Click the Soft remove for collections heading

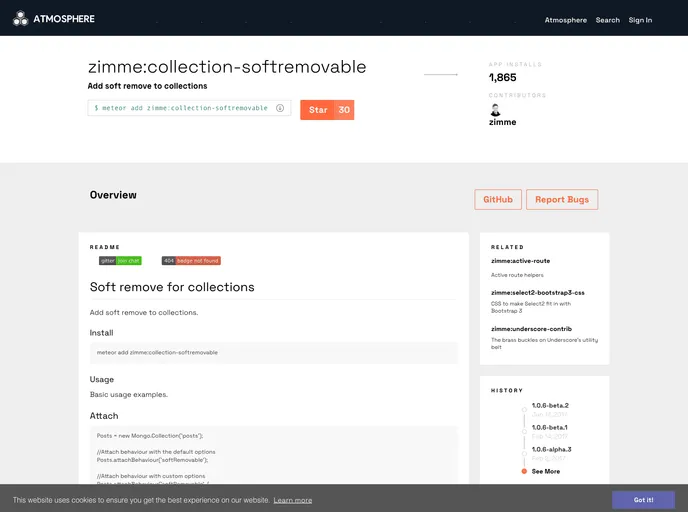pos(172,287)
